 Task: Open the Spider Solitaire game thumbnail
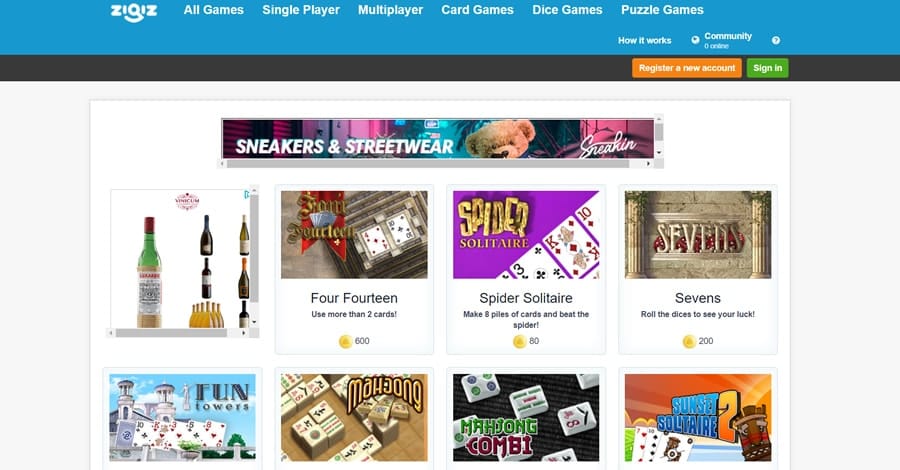point(526,235)
